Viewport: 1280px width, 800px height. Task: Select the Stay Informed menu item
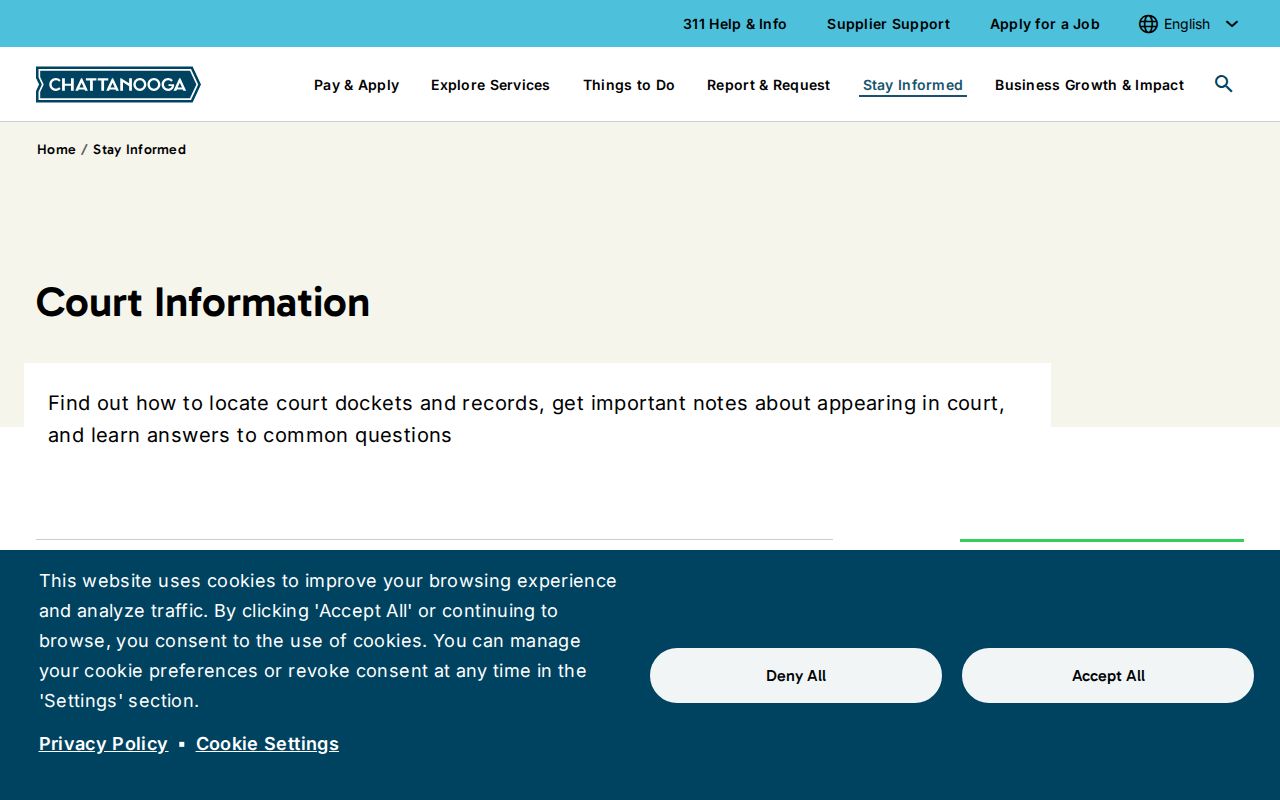(913, 85)
